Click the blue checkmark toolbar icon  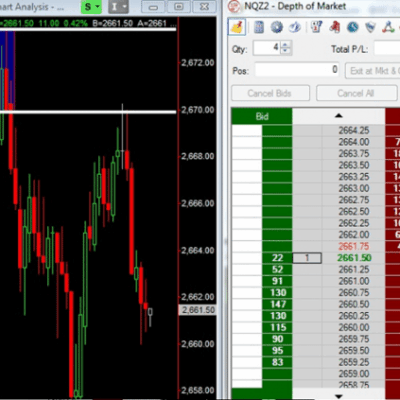(x=294, y=27)
